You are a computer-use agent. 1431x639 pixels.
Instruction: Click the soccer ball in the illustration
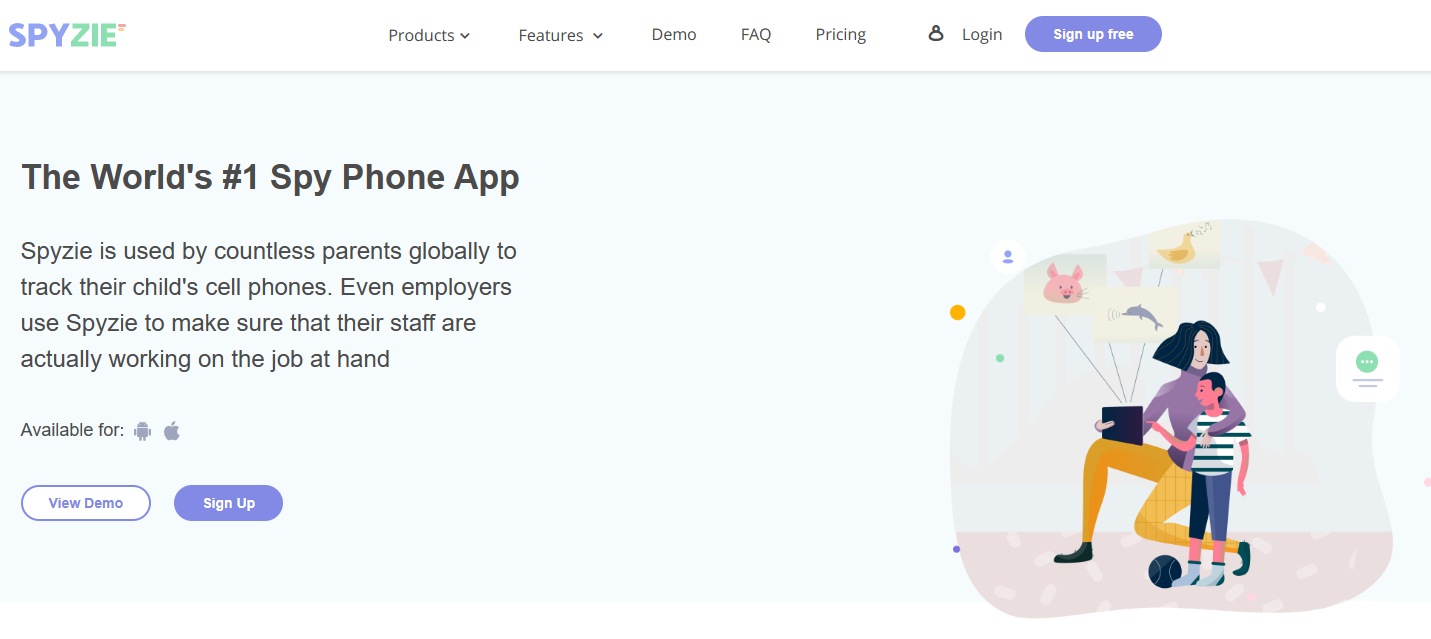click(1164, 571)
